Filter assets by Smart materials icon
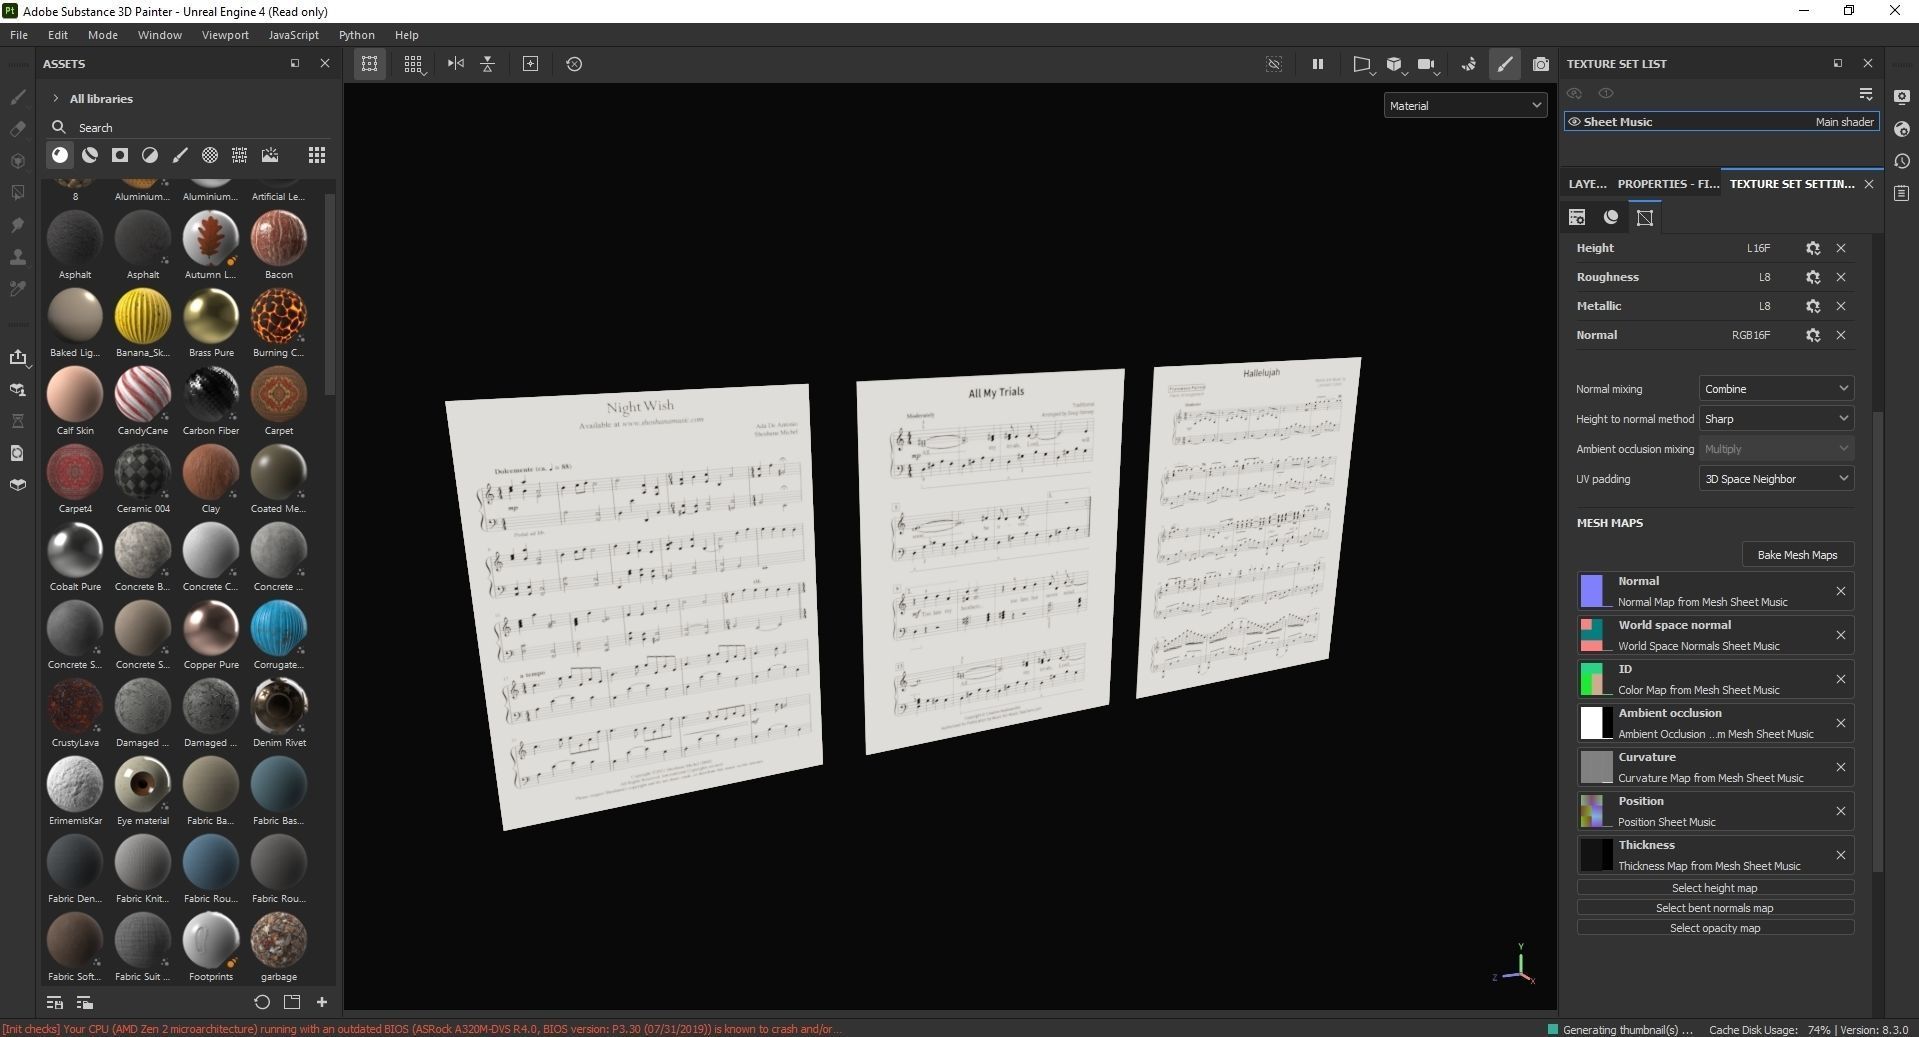 (90, 155)
